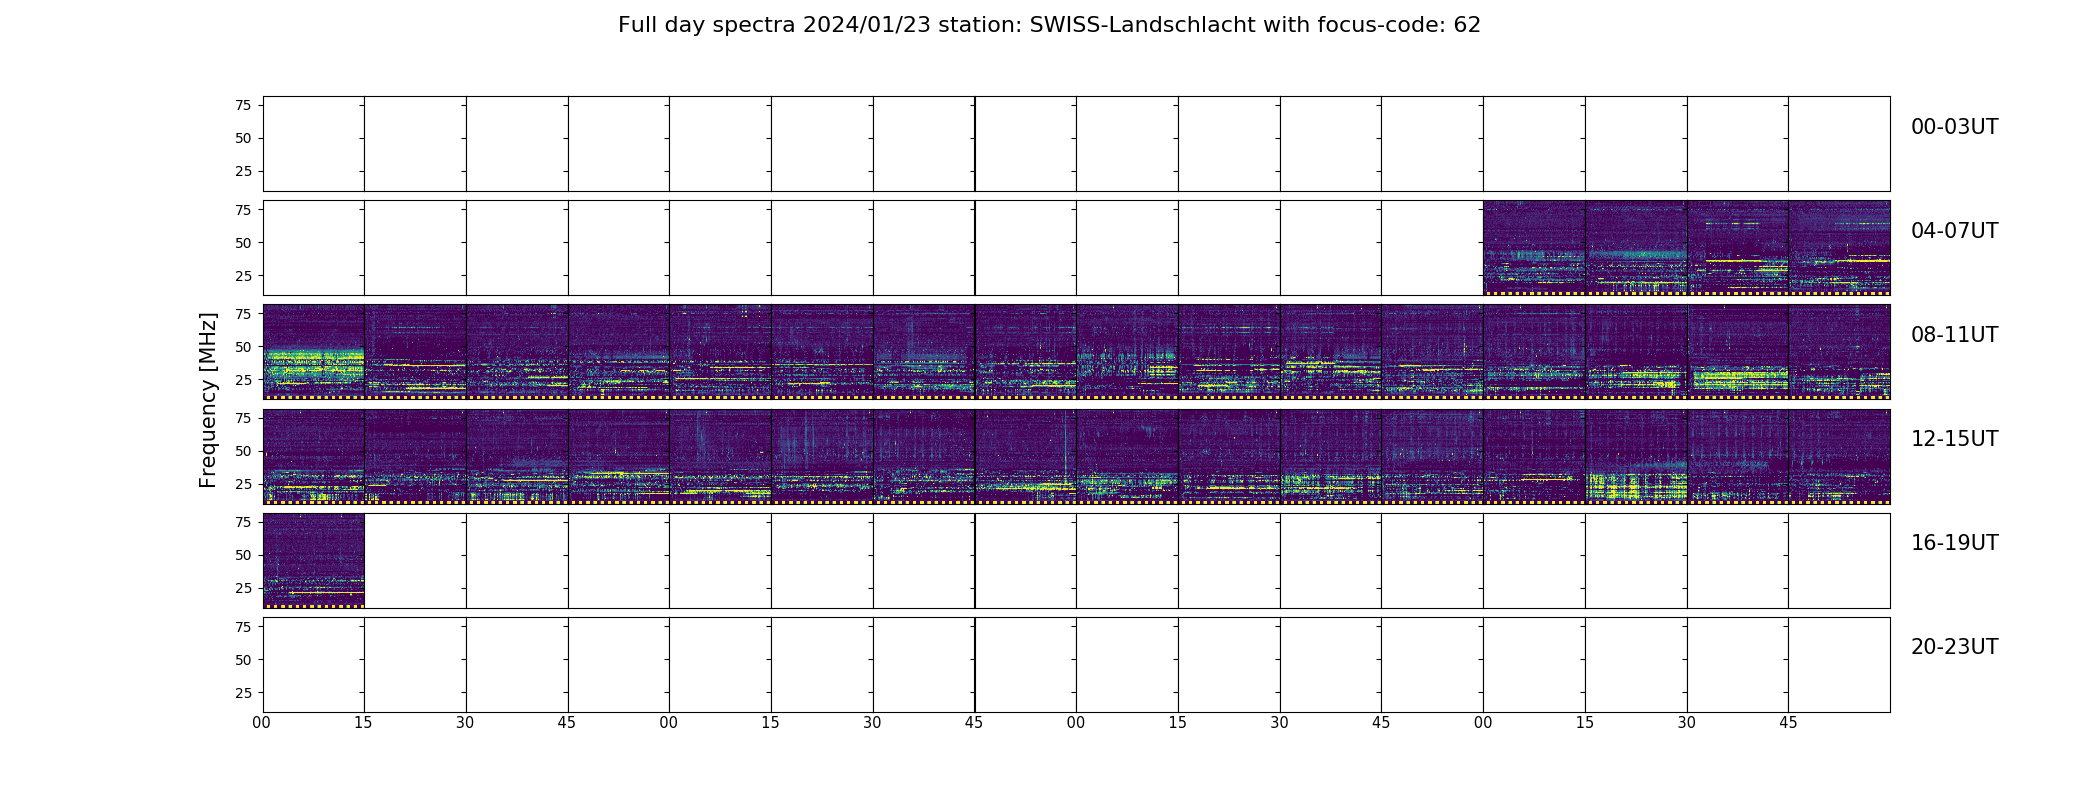Select the "08-11UT" row label
Viewport: 2100px width, 800px height.
(1954, 335)
